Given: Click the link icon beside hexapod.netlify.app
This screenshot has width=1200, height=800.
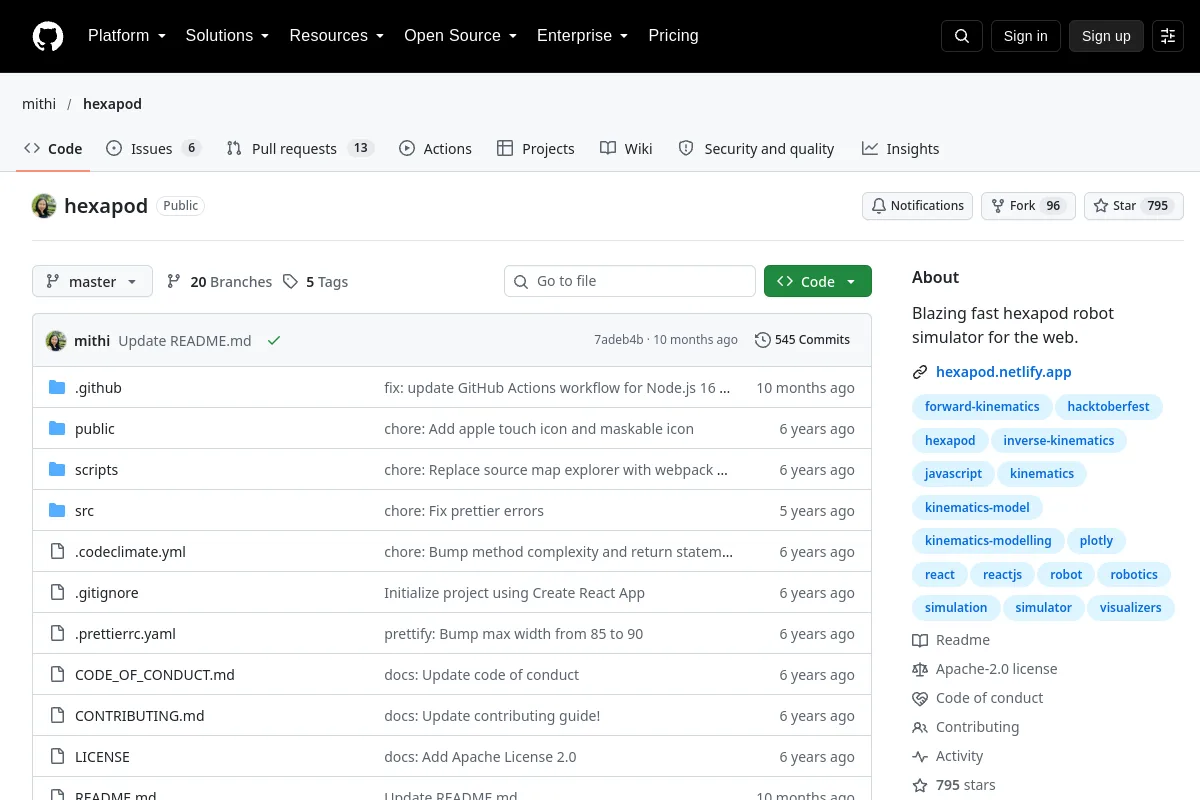Looking at the screenshot, I should 920,372.
